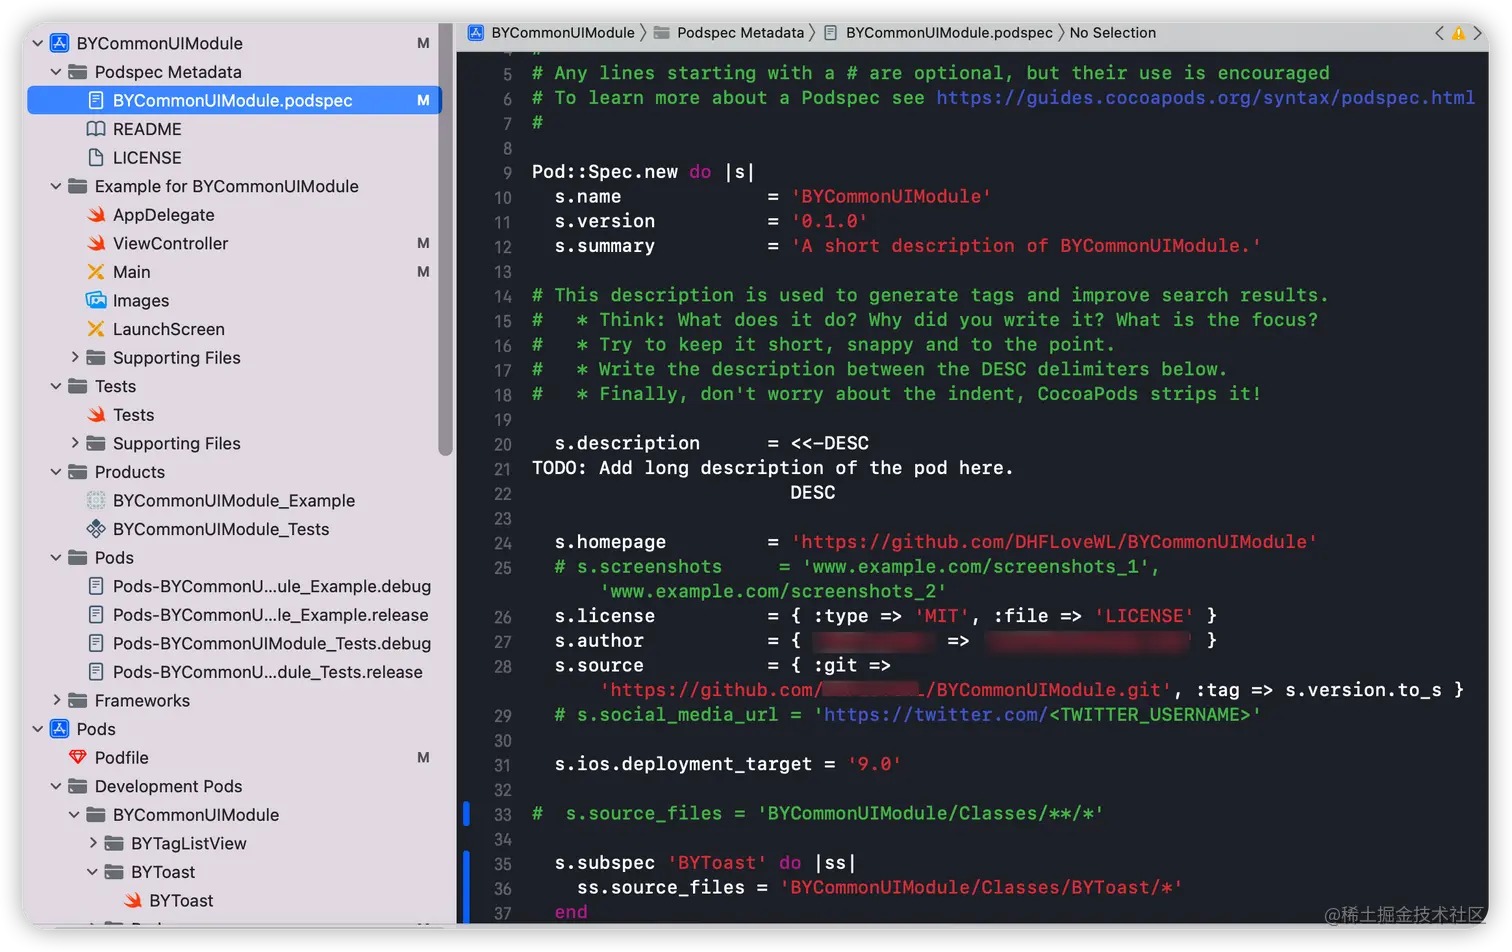Image resolution: width=1512 pixels, height=952 pixels.
Task: Click icon of Pods-BYCommonU...le_Example.release config
Action: pyautogui.click(x=96, y=614)
